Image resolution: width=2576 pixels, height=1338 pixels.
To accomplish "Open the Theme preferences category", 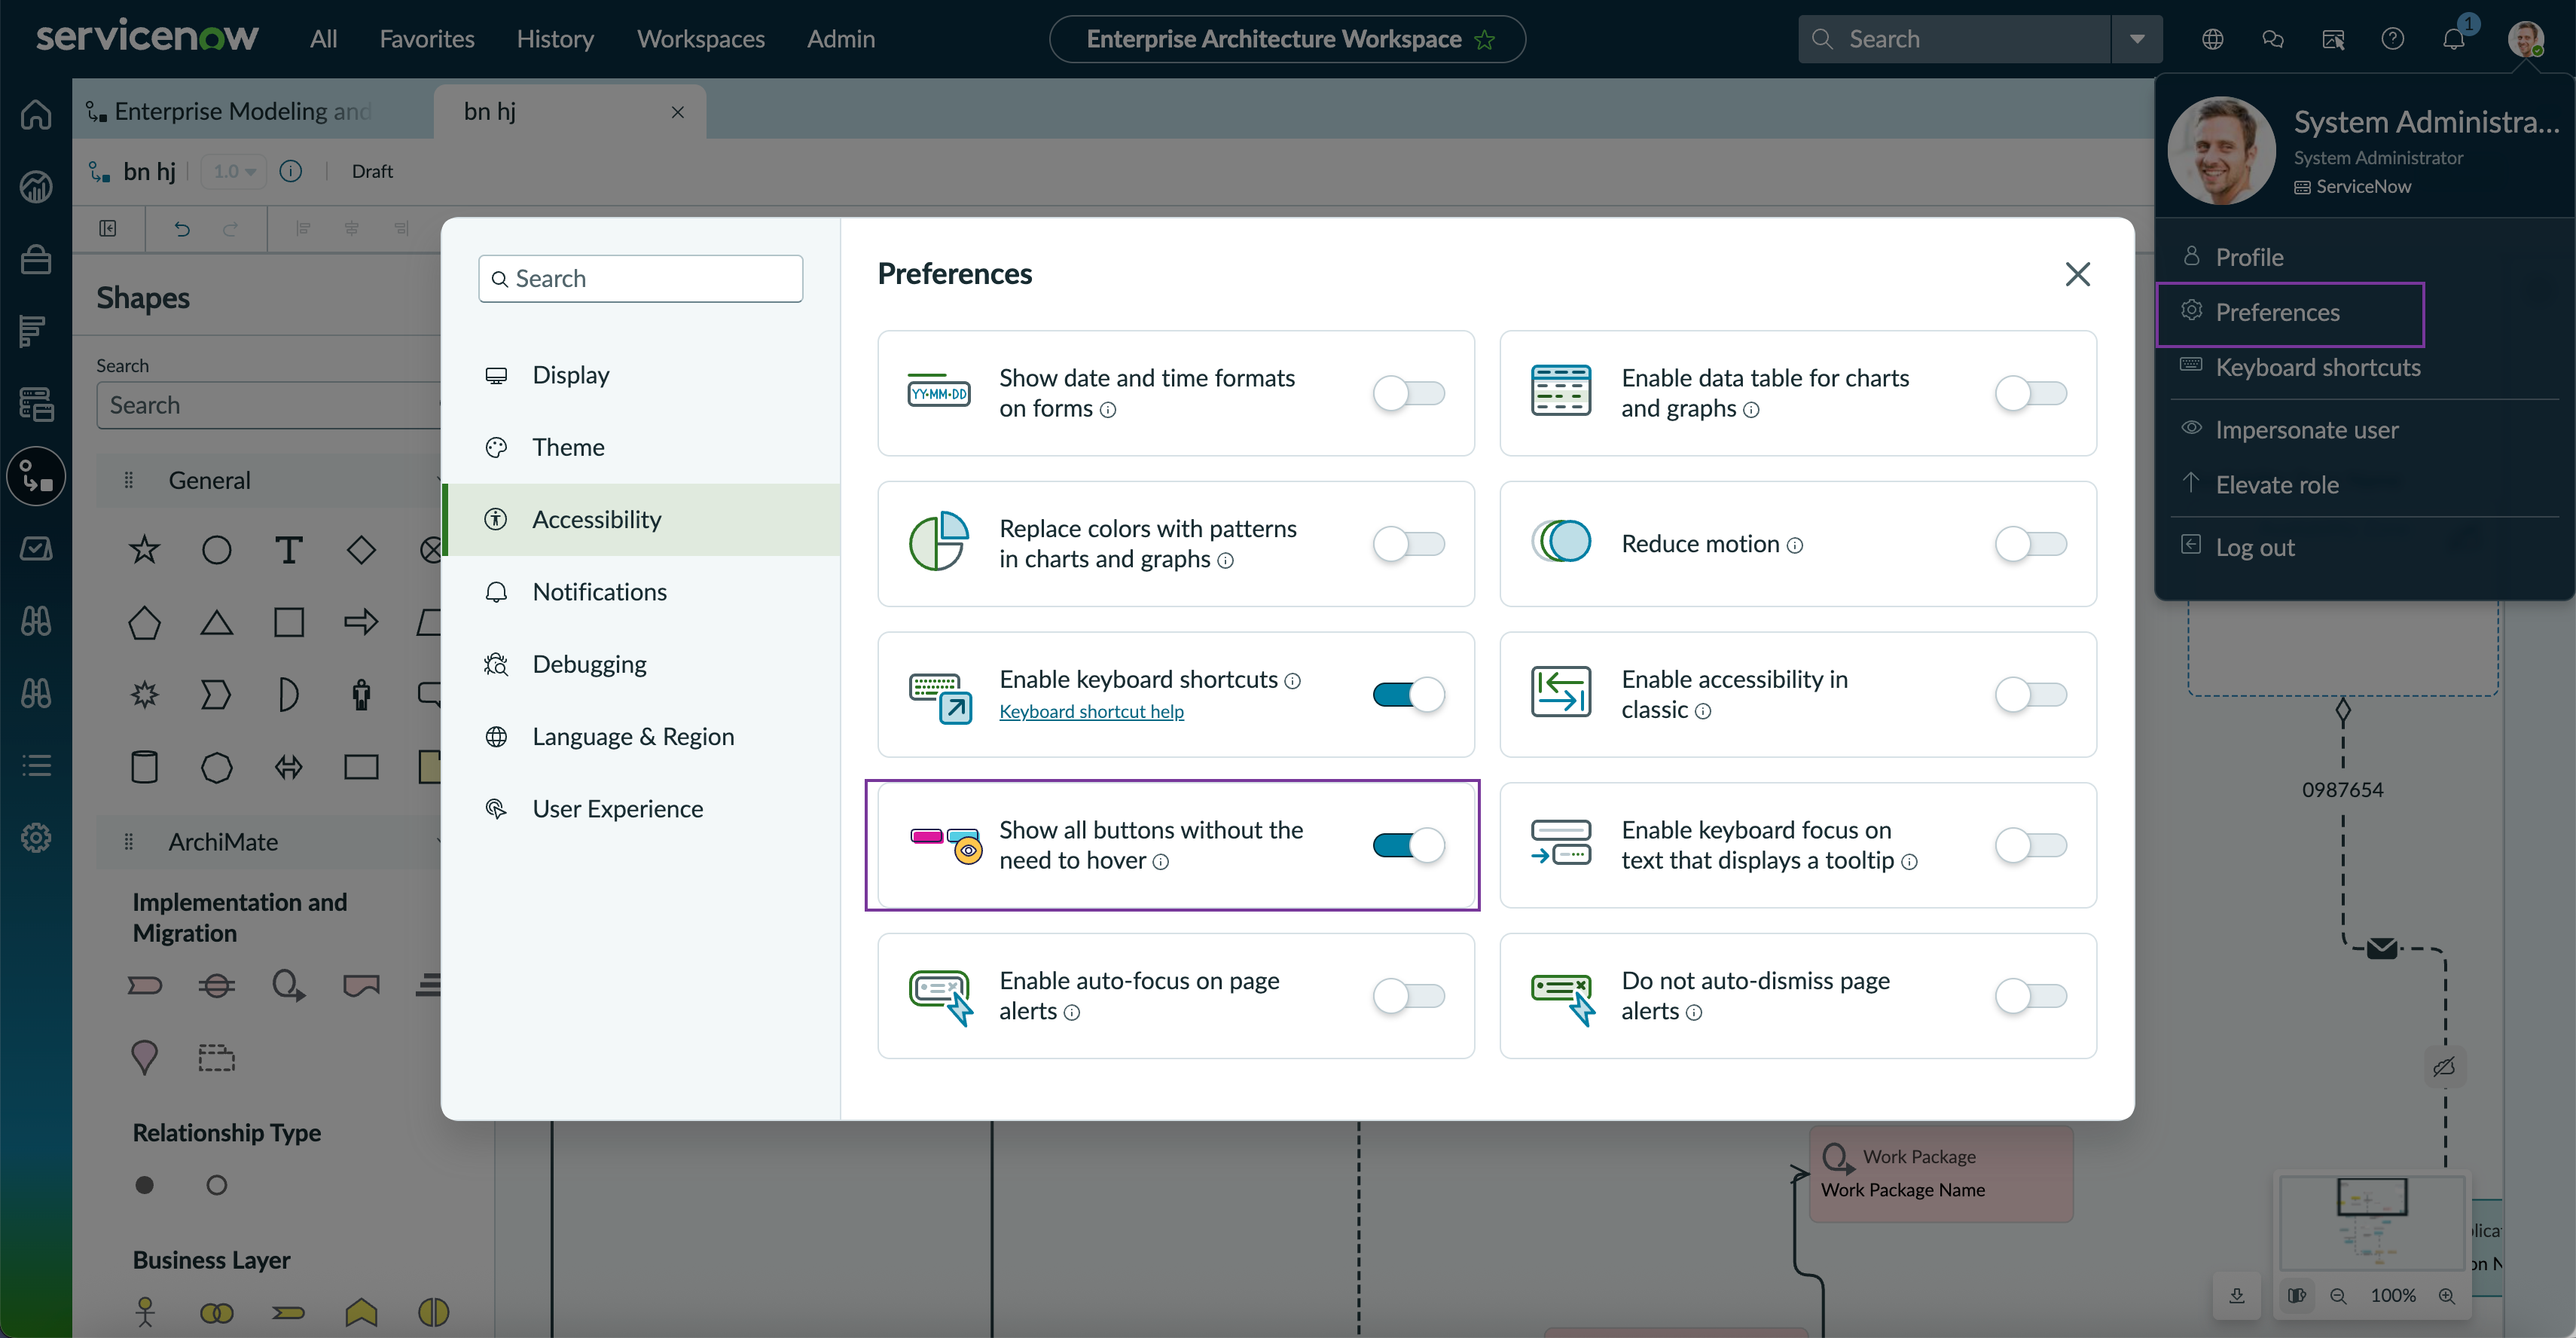I will pyautogui.click(x=641, y=447).
